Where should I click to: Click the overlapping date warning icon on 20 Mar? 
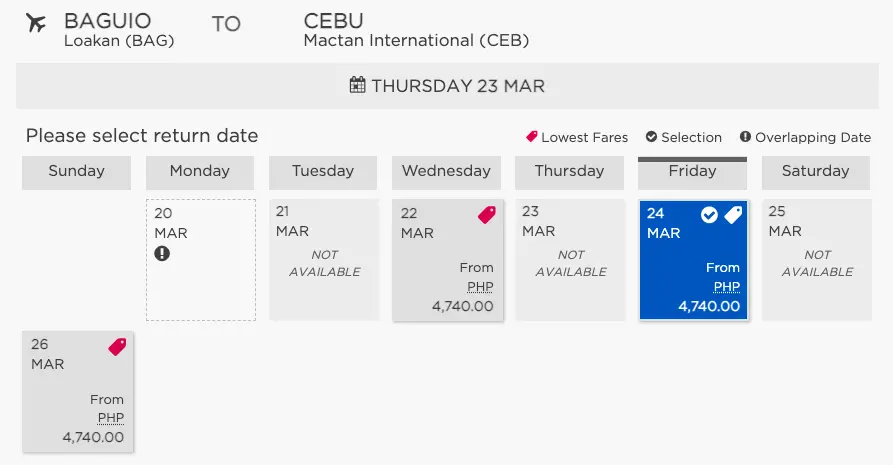[x=162, y=253]
